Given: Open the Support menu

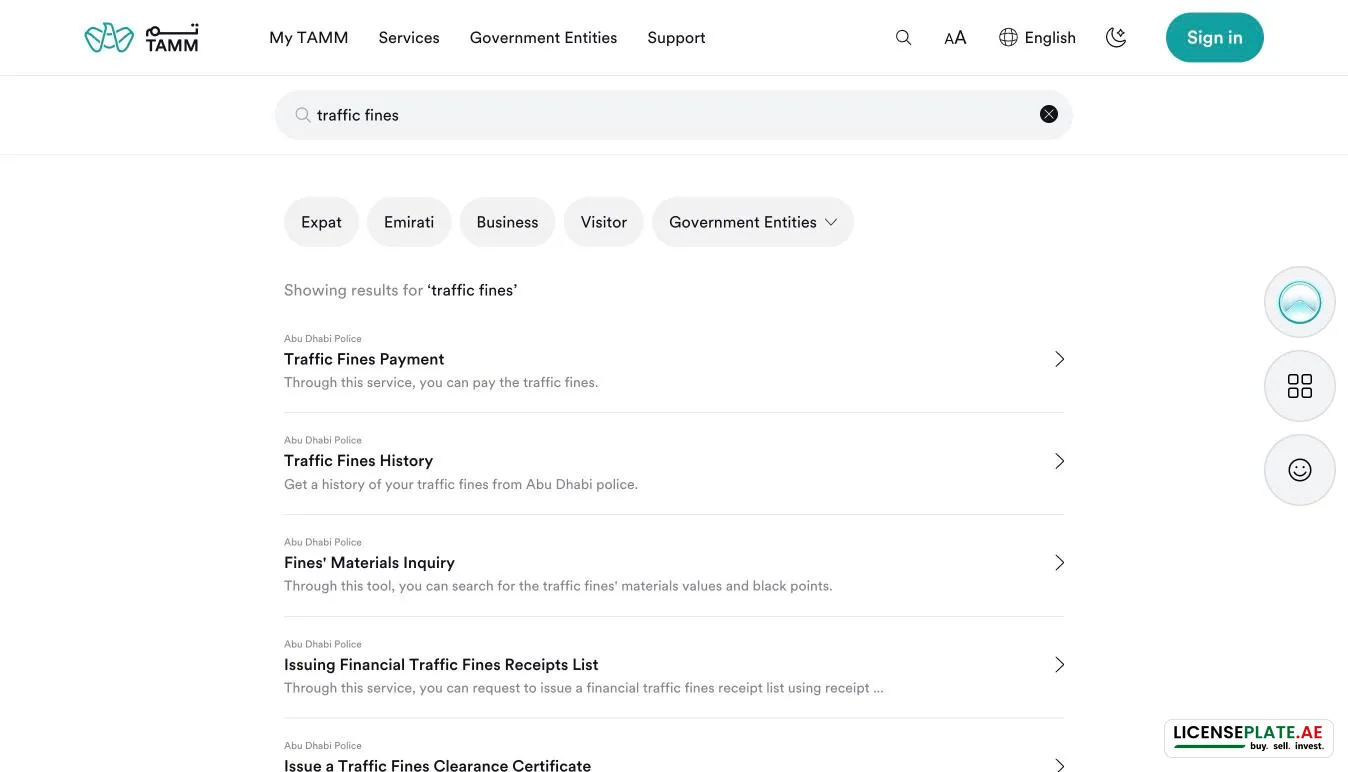Looking at the screenshot, I should (x=676, y=38).
